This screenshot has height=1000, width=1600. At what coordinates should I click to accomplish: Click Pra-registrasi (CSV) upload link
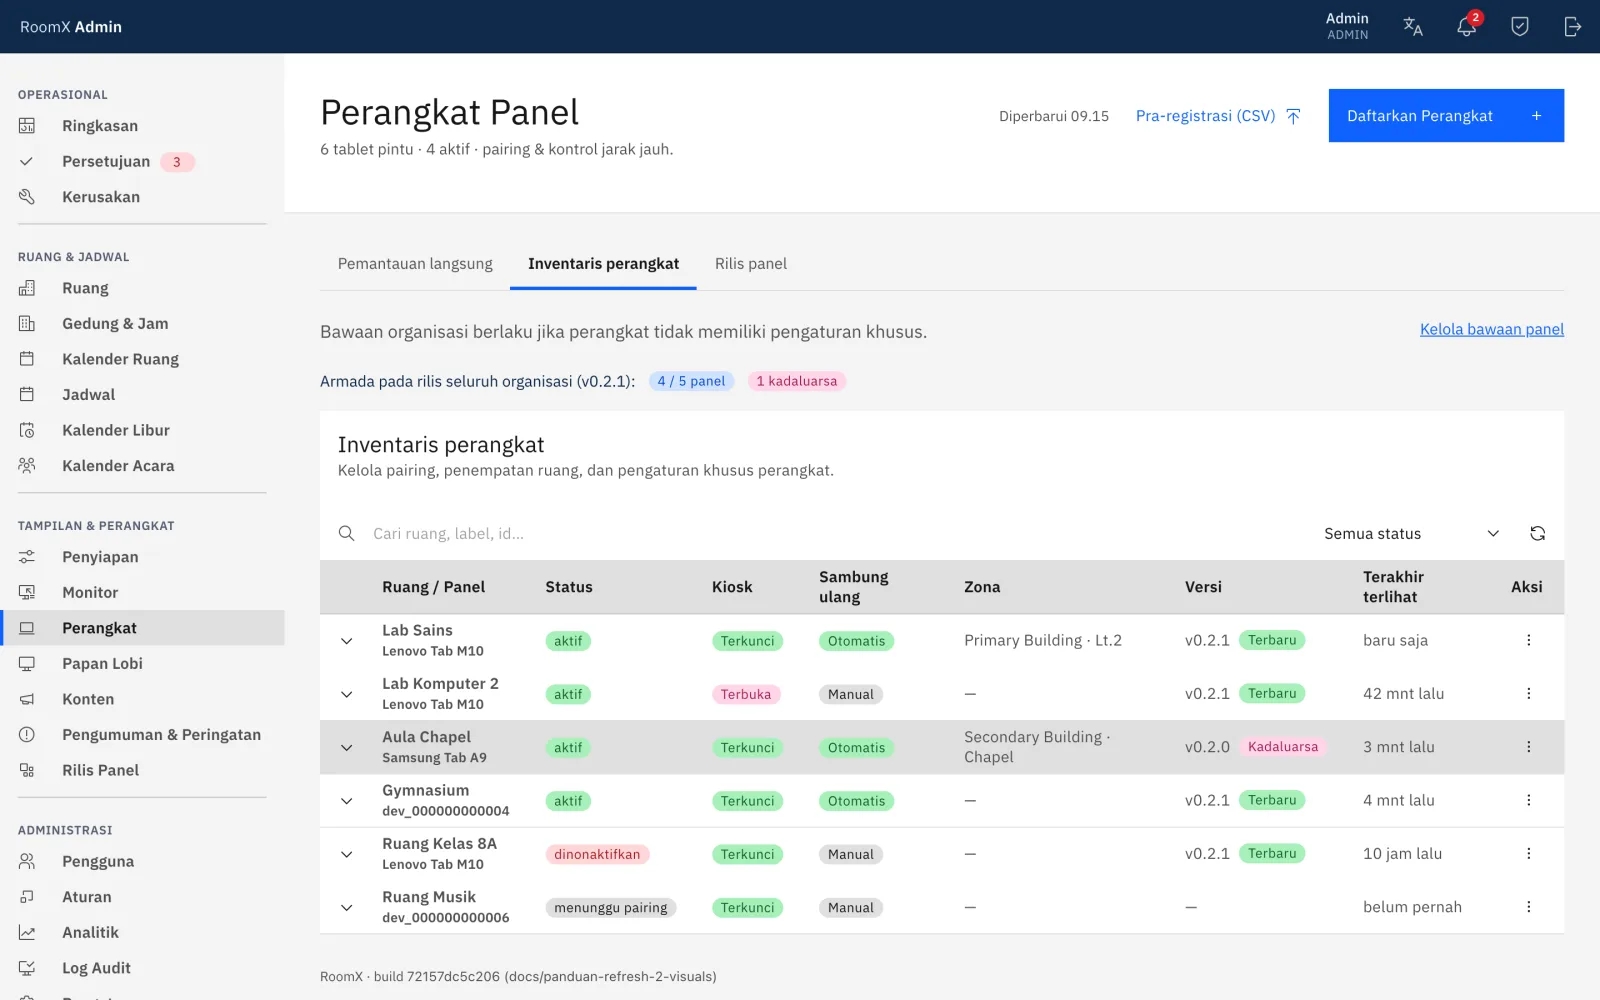point(1218,116)
